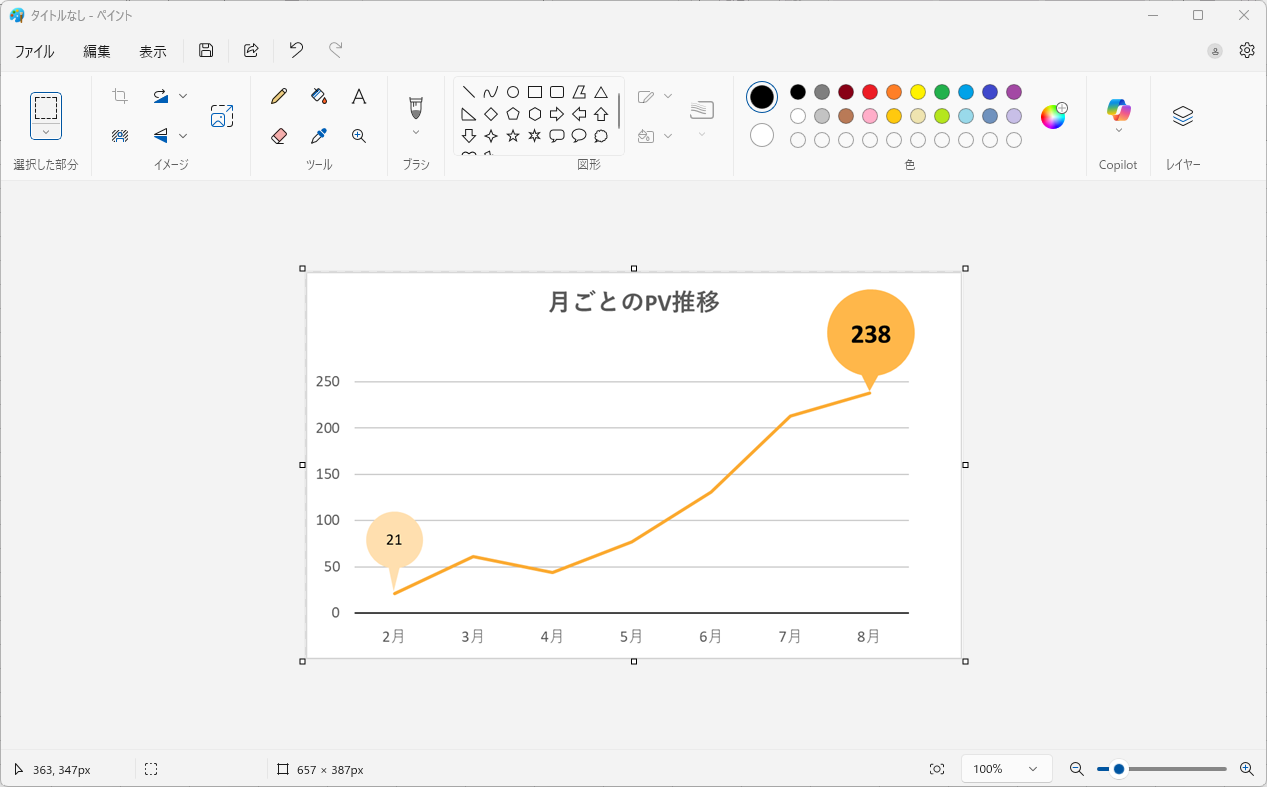Select the Fill bucket tool
The width and height of the screenshot is (1267, 787).
(319, 96)
